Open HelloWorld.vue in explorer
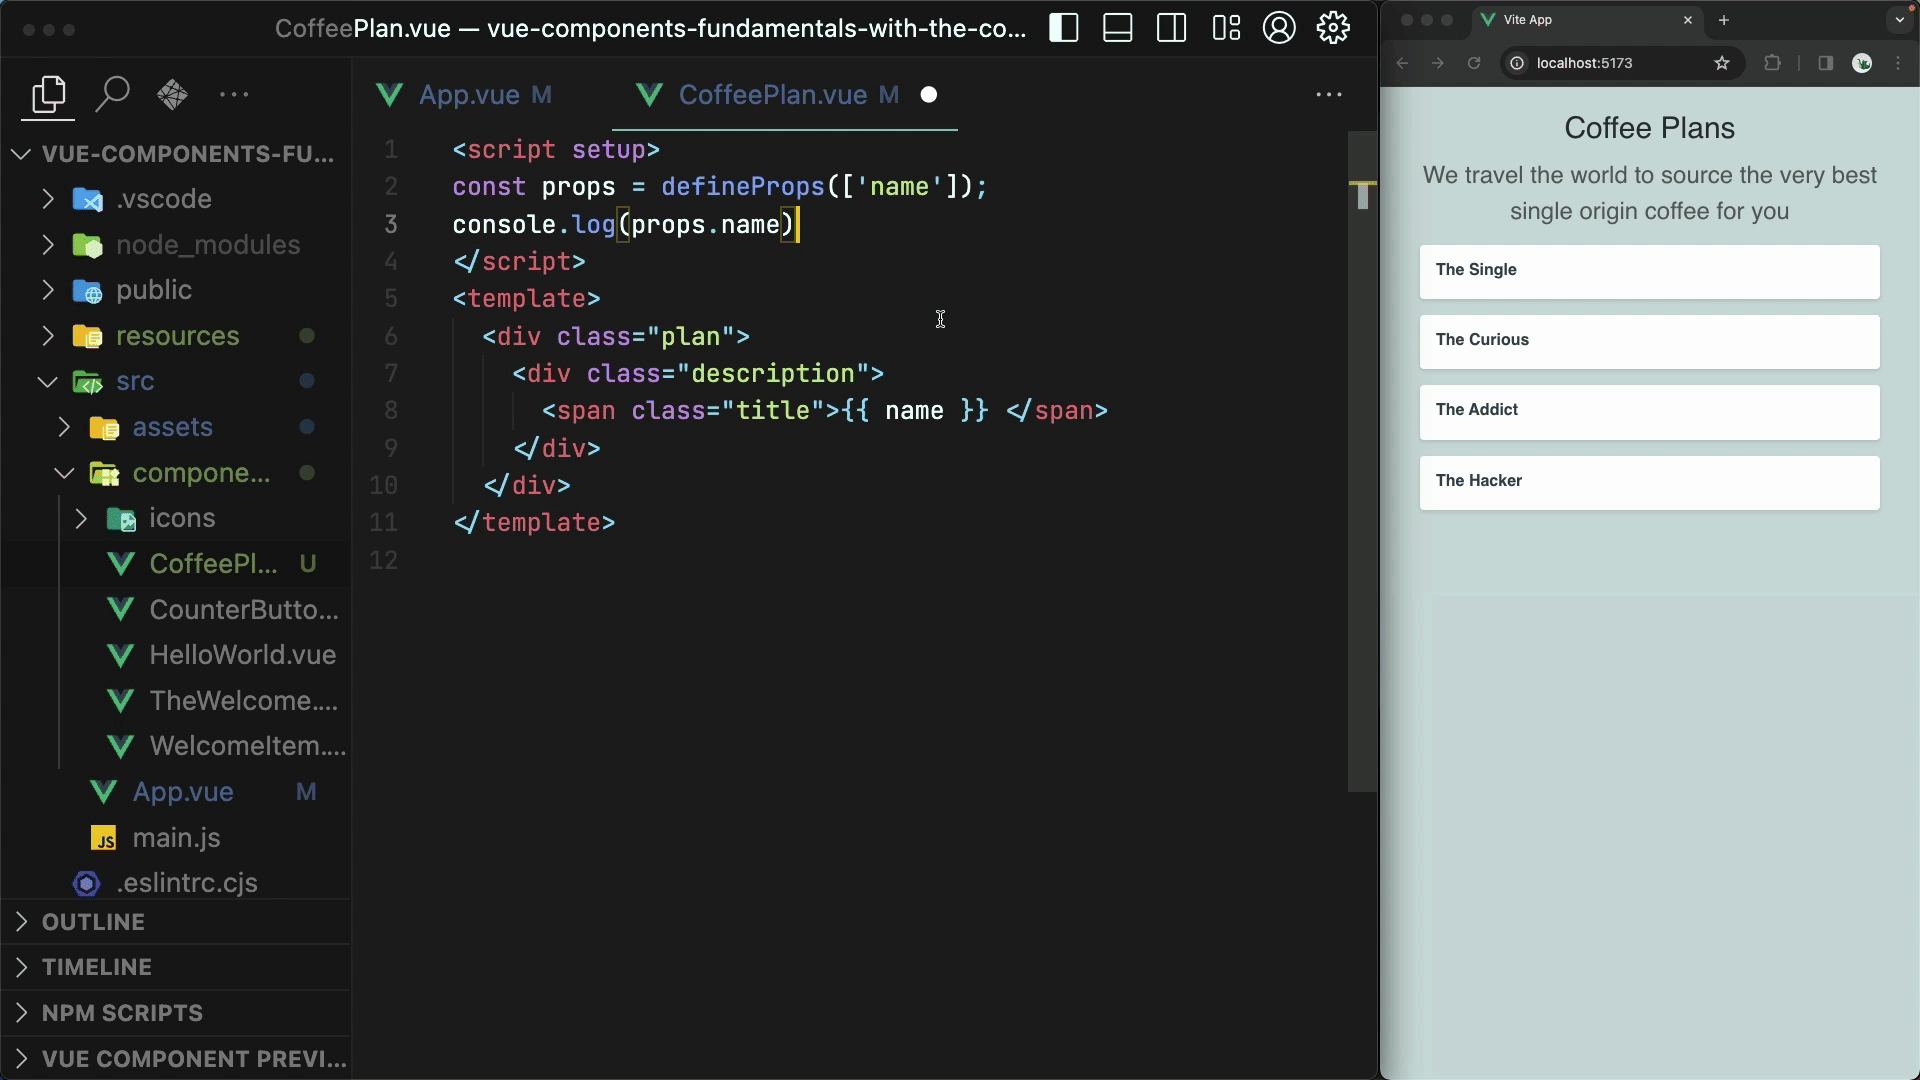Image resolution: width=1920 pixels, height=1080 pixels. click(x=176, y=655)
